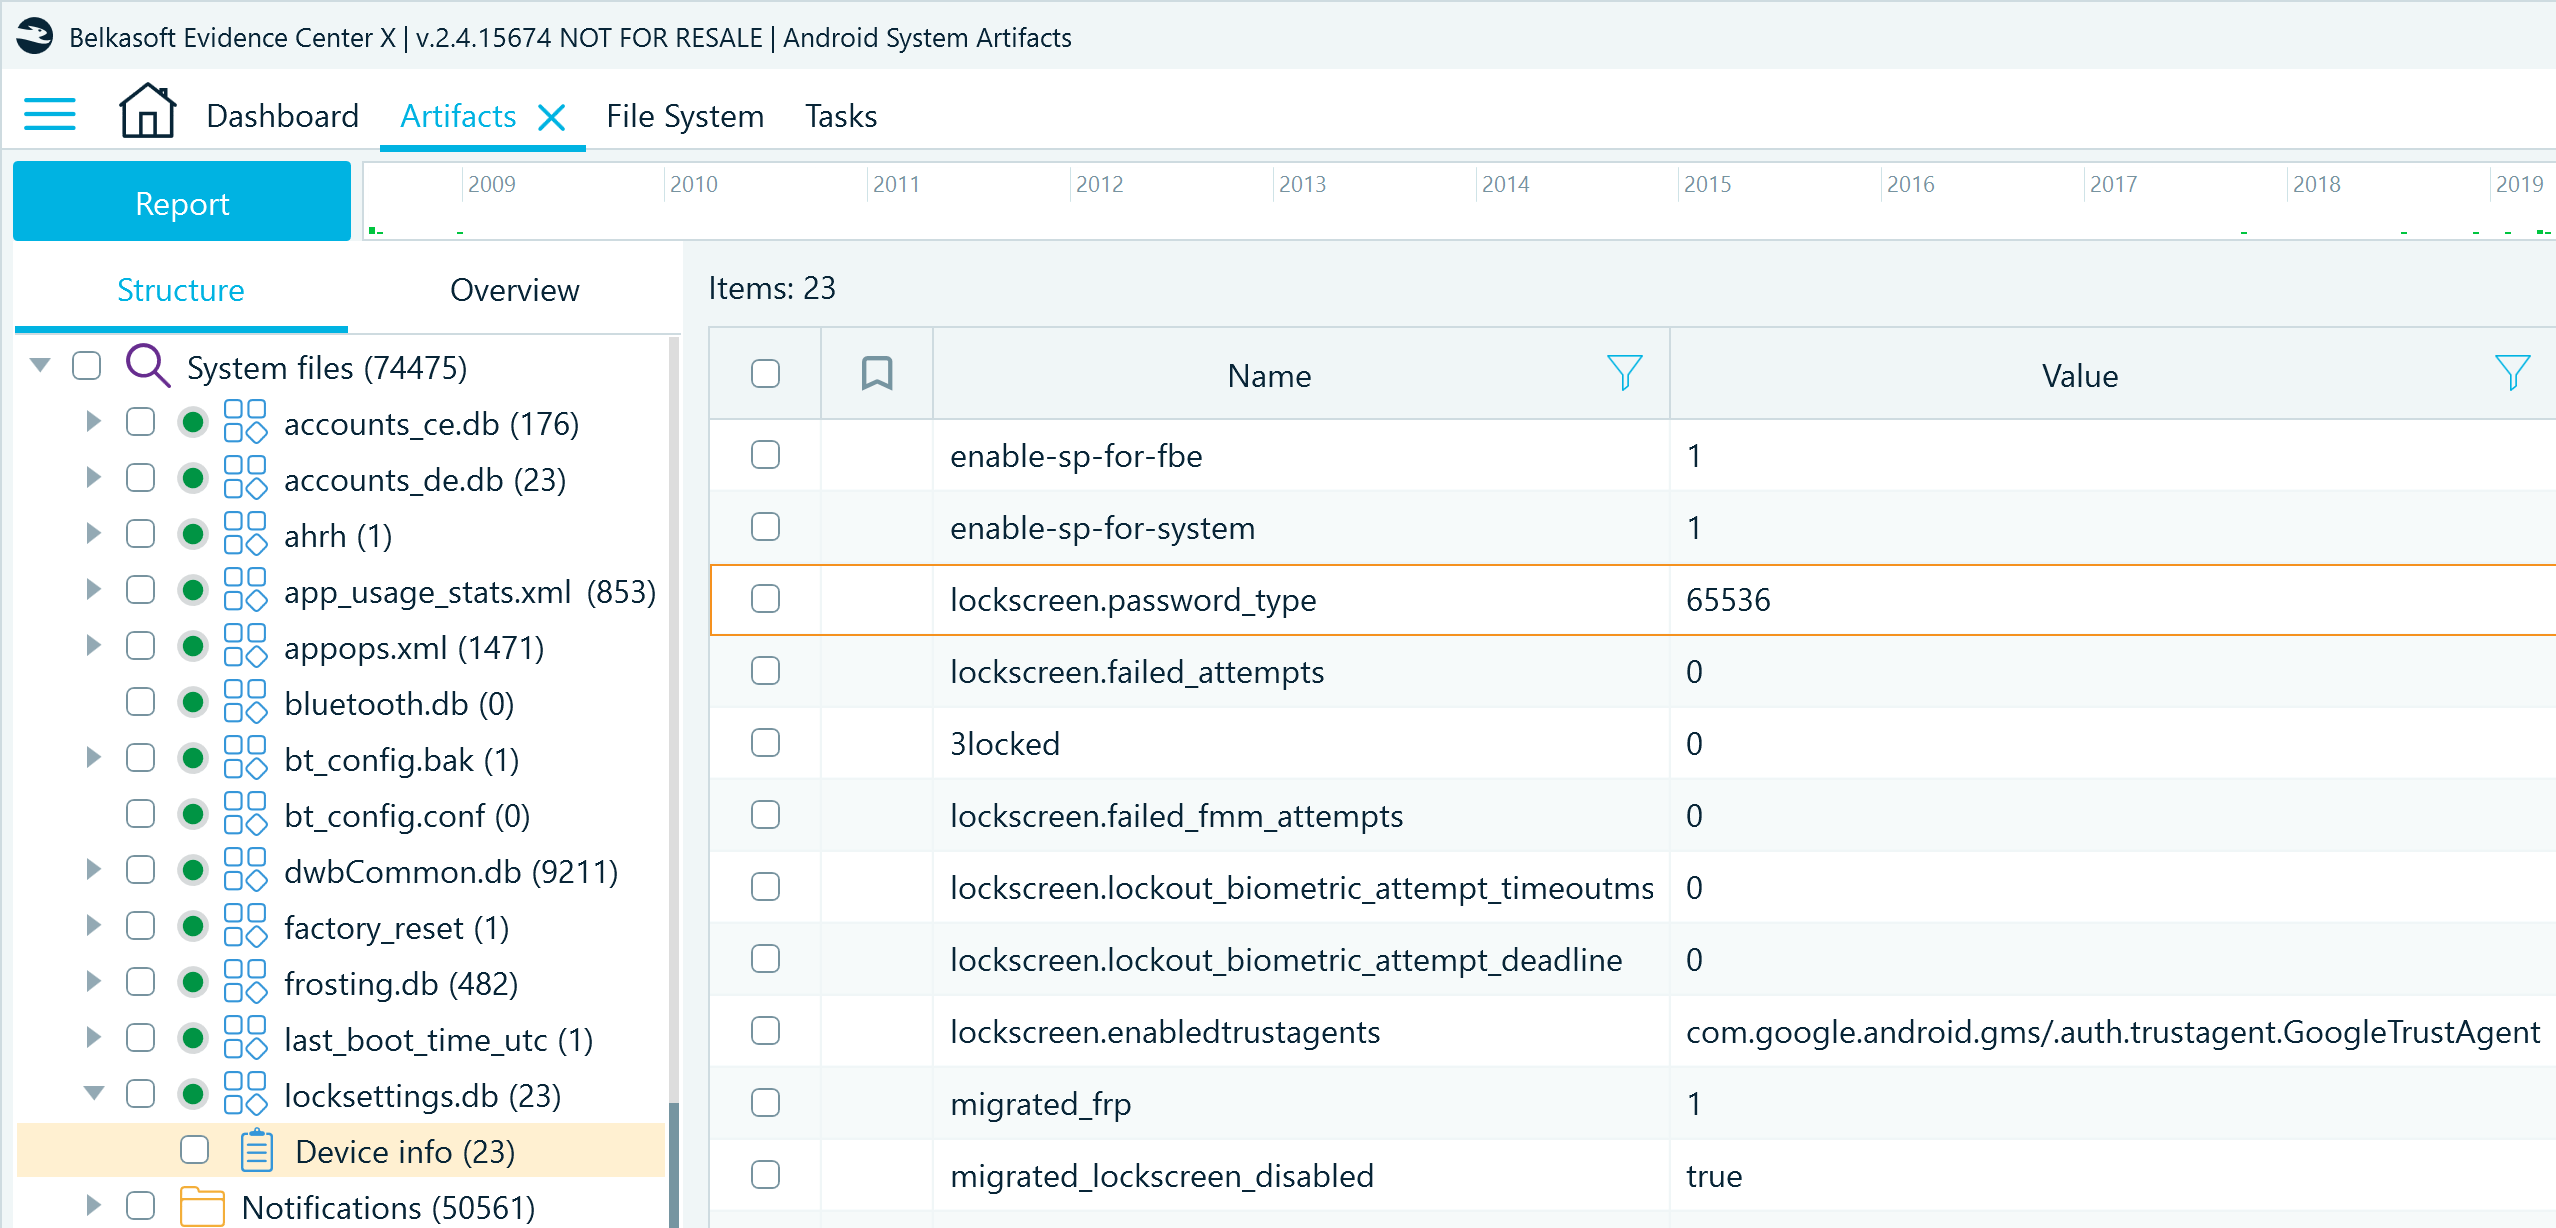The width and height of the screenshot is (2556, 1228).
Task: Click bt_config.conf artifact type icon
Action: click(245, 814)
